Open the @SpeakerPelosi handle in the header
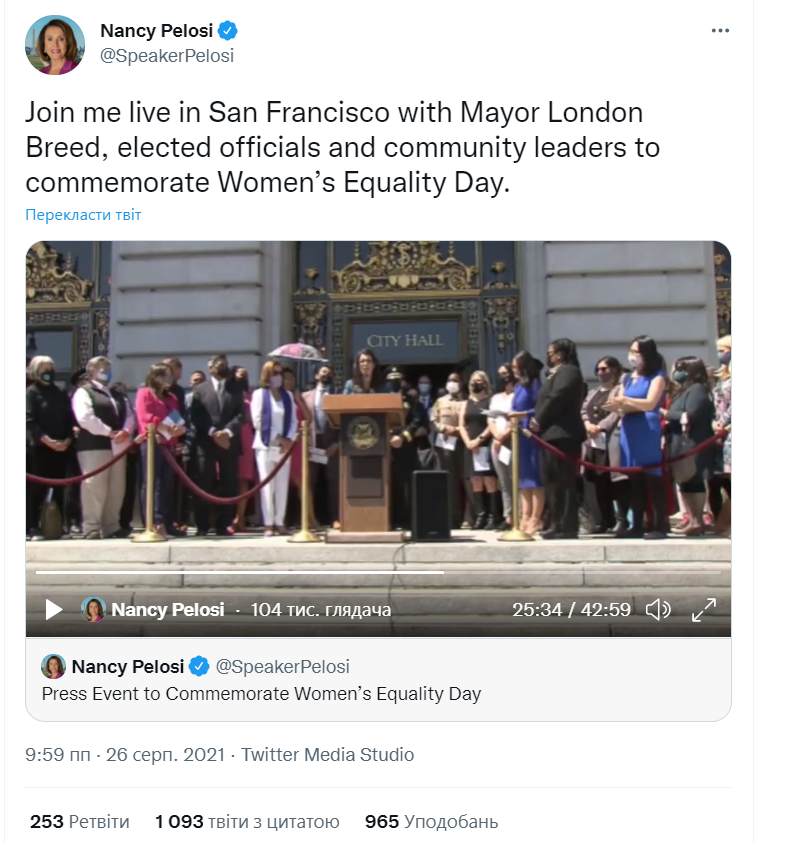Image resolution: width=791 pixels, height=842 pixels. (x=167, y=56)
